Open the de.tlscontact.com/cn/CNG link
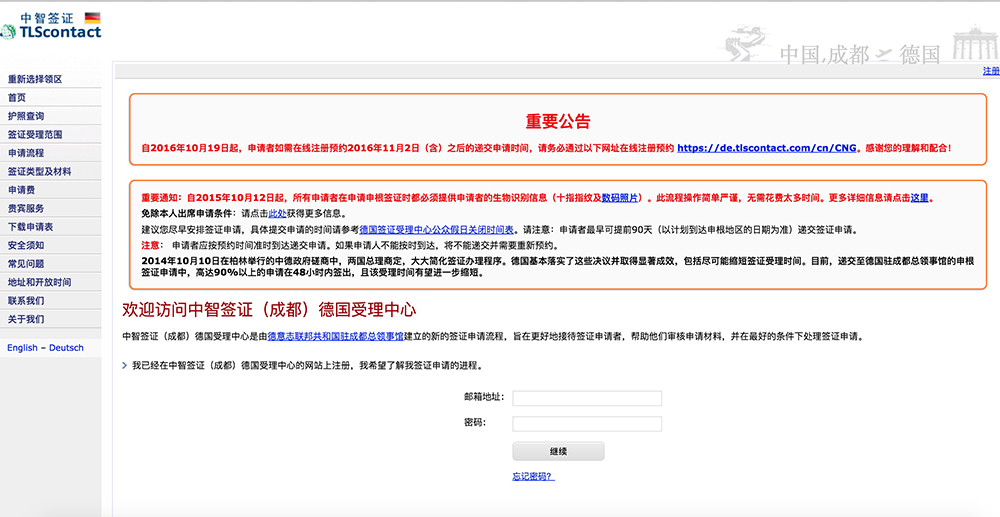This screenshot has height=517, width=1000. 768,148
